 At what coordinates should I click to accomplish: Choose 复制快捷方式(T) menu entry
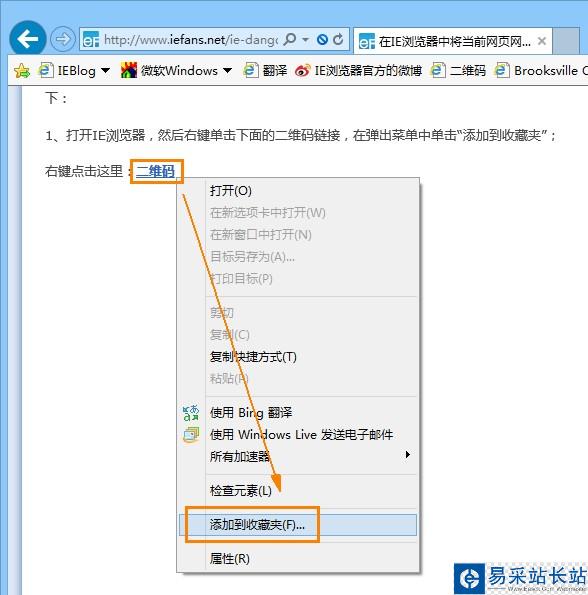pos(299,357)
